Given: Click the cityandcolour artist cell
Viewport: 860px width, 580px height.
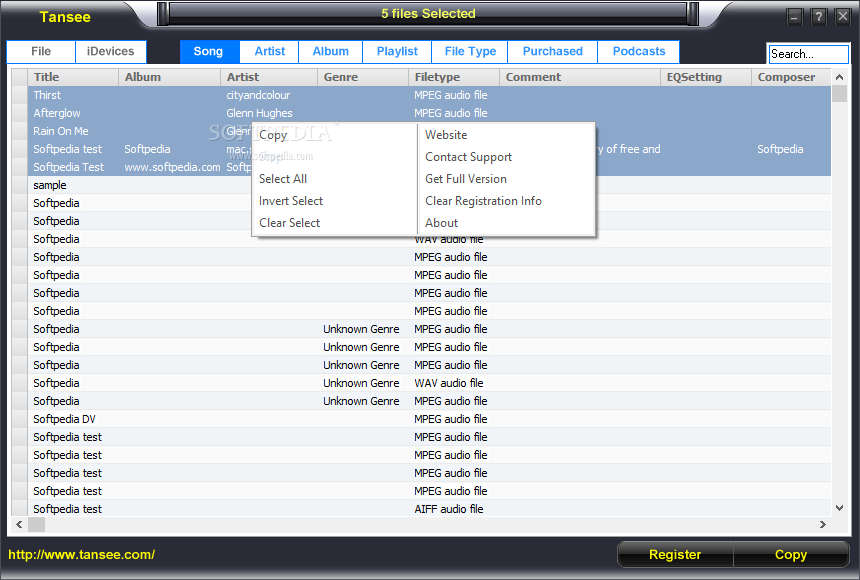Looking at the screenshot, I should [x=258, y=95].
